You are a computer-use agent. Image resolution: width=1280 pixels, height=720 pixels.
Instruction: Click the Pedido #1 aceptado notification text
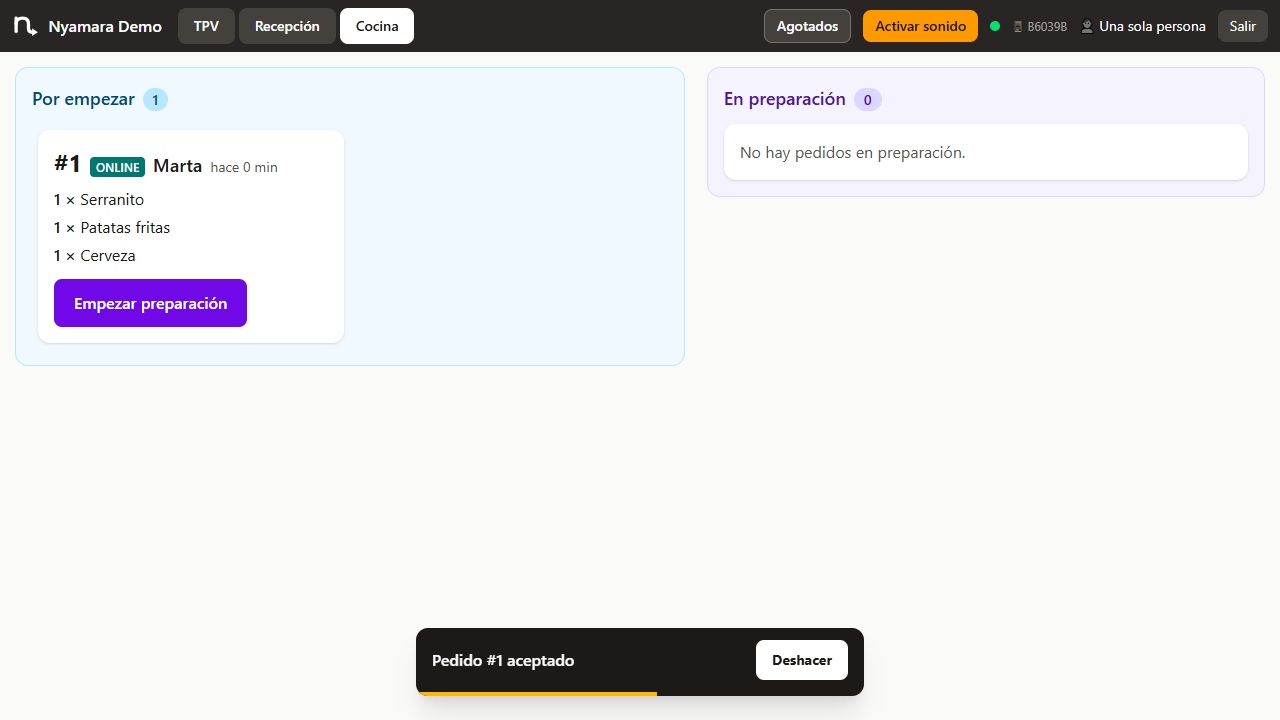click(x=503, y=661)
